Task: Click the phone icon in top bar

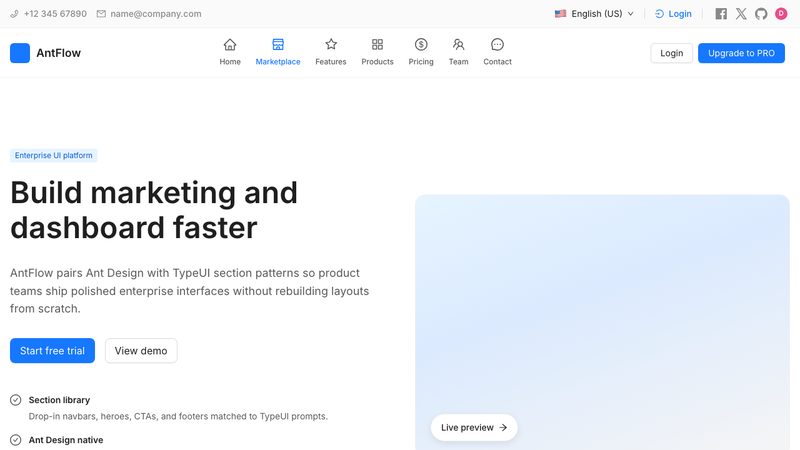Action: point(14,14)
